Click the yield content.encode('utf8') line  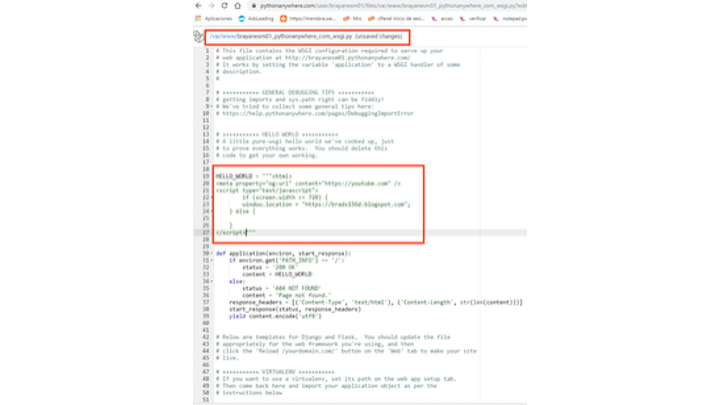click(276, 316)
